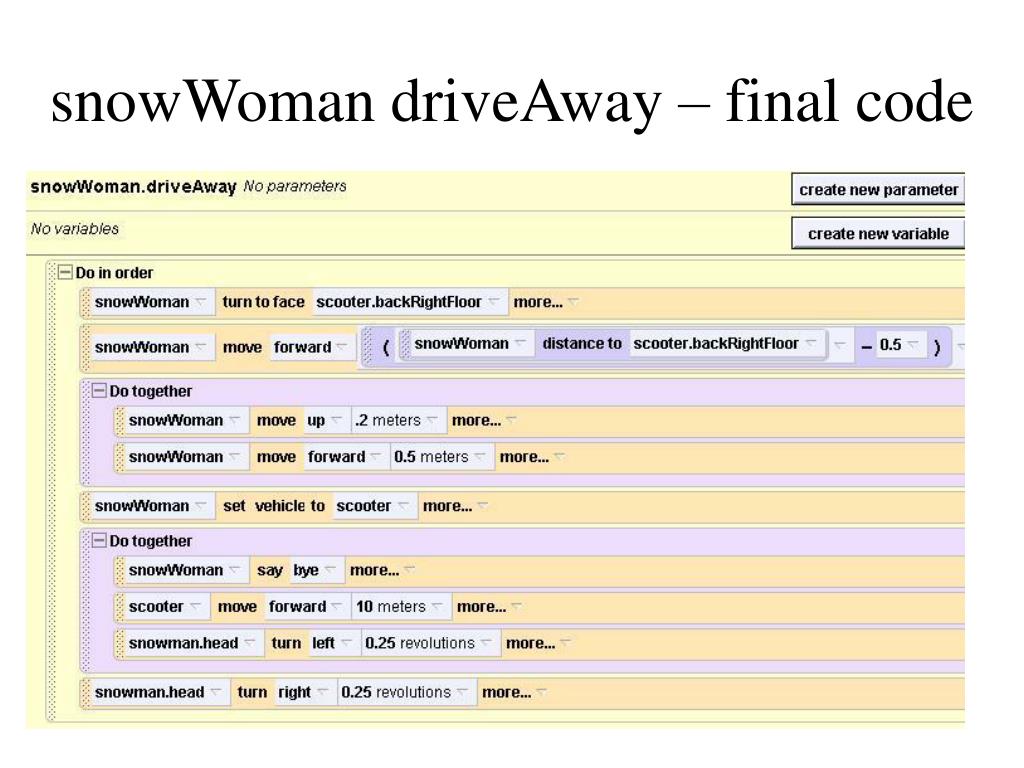Viewport: 1024px width, 768px height.
Task: Collapse the Do in order block
Action: [x=65, y=272]
